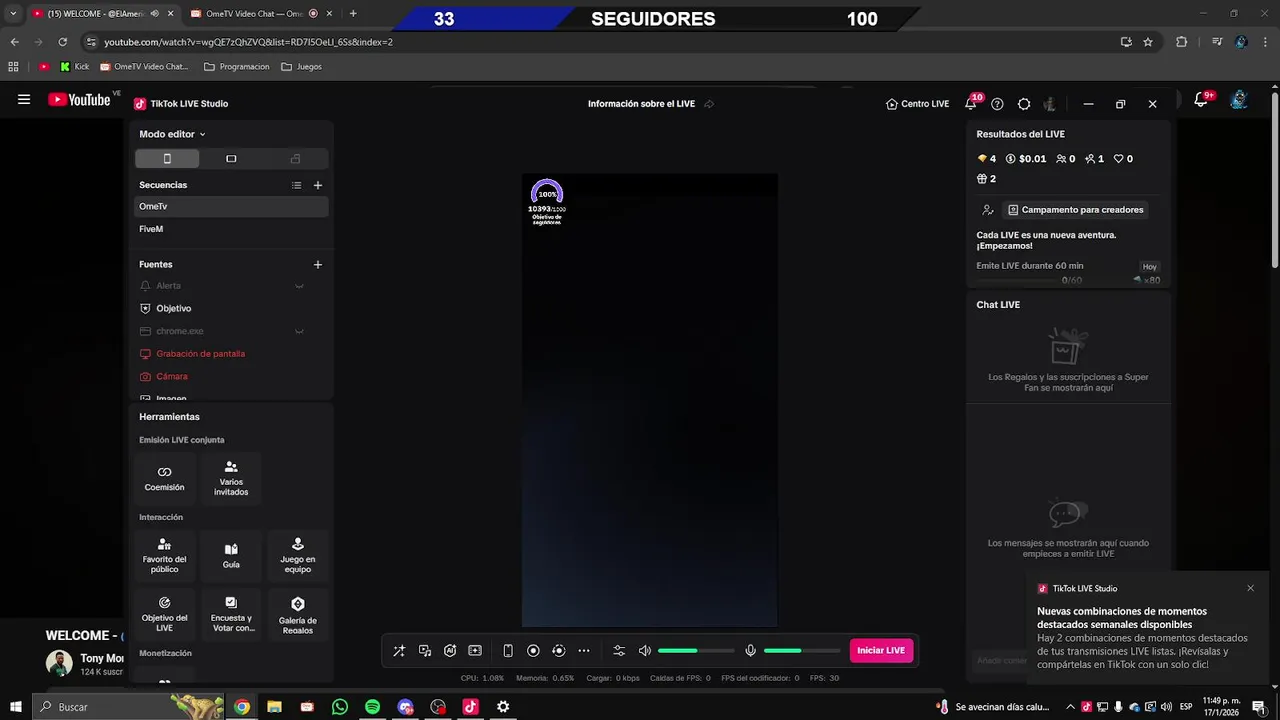
Task: Open the Secuencias list view icon
Action: click(296, 185)
